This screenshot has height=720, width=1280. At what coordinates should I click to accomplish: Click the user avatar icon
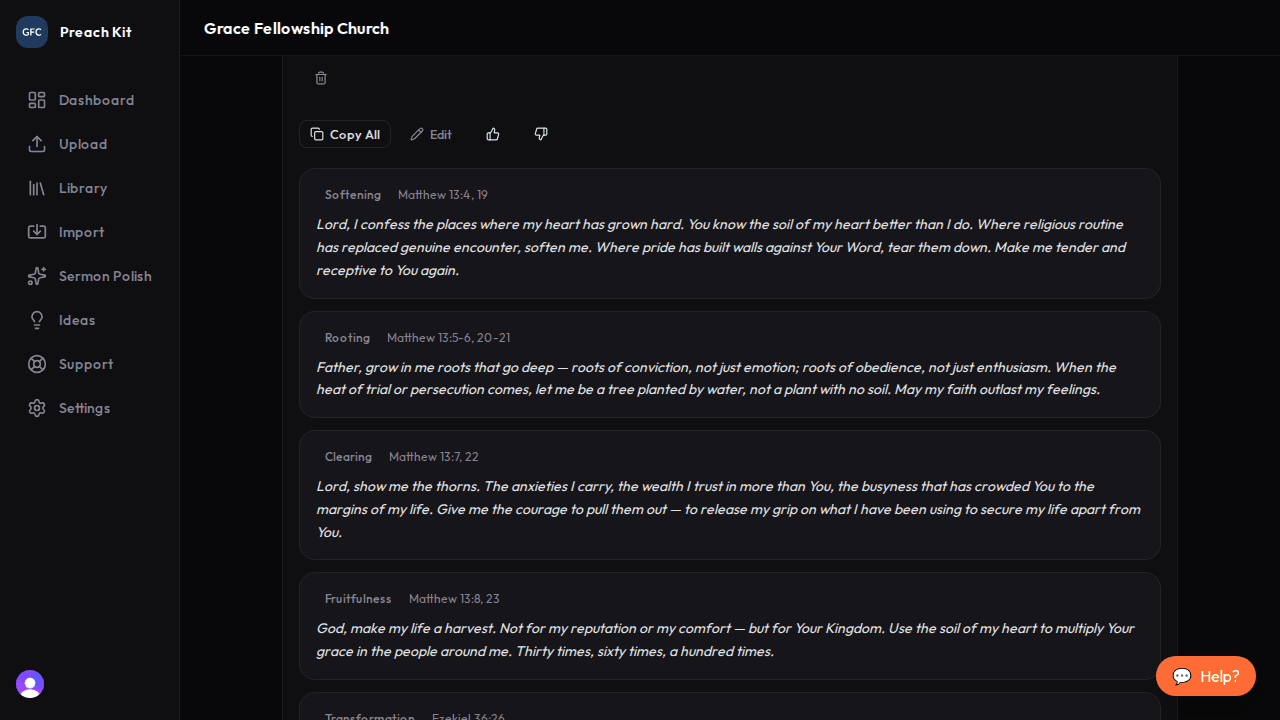[30, 684]
